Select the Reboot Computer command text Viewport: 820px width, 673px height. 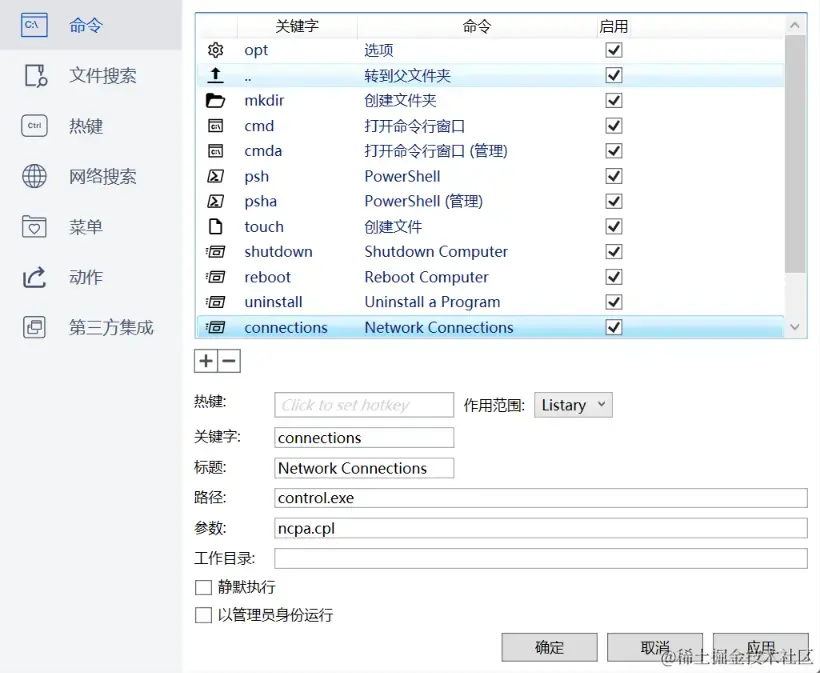coord(427,277)
